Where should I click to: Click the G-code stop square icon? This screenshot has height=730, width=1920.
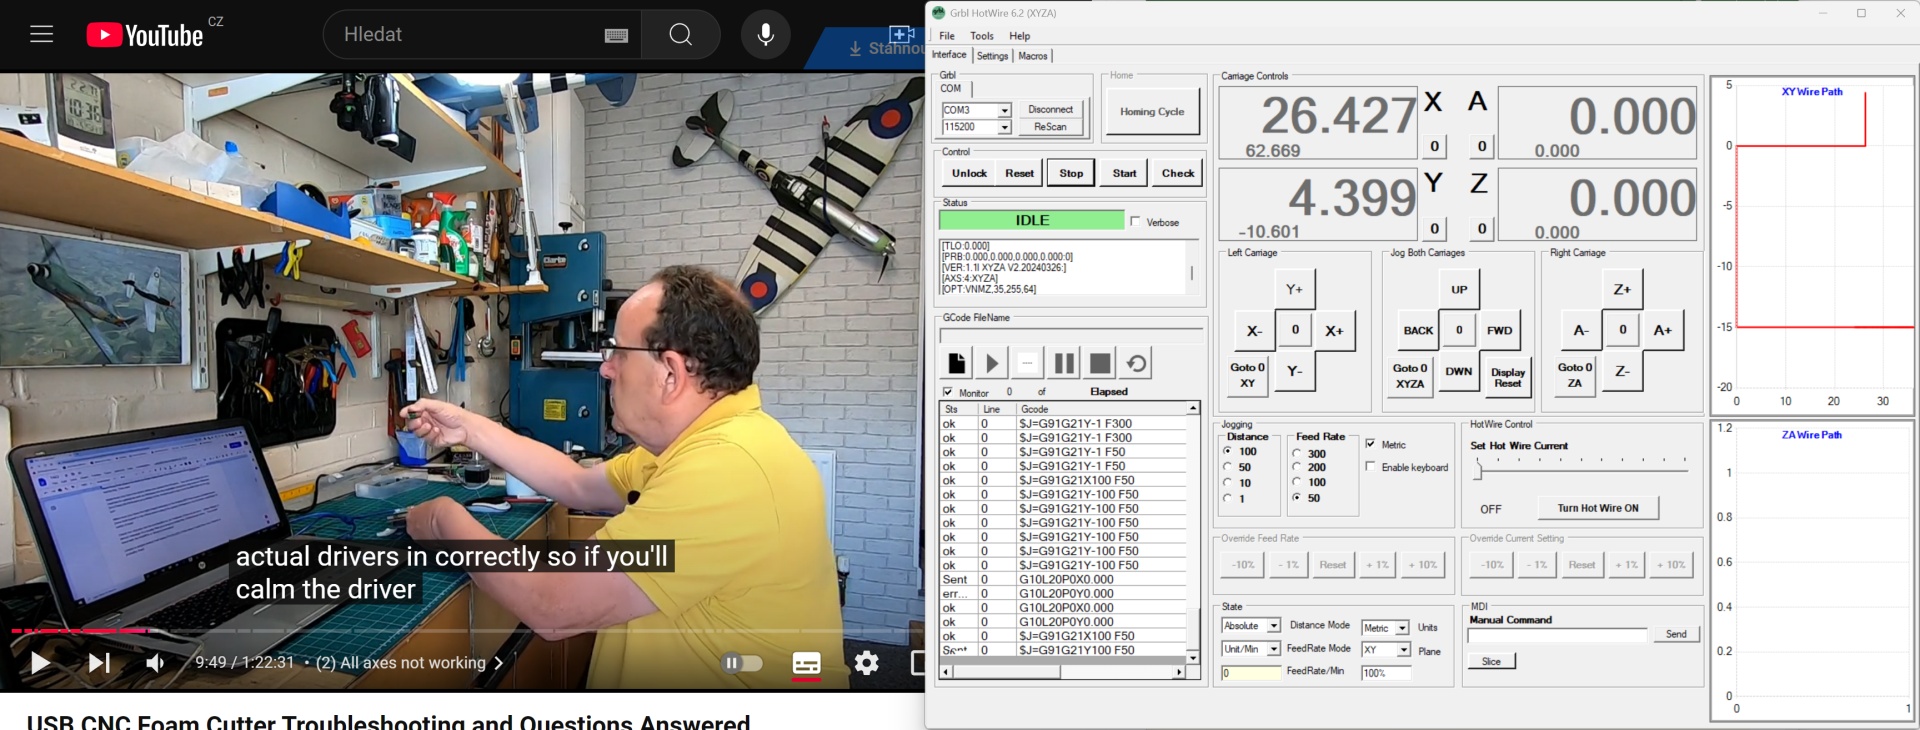coord(1100,363)
